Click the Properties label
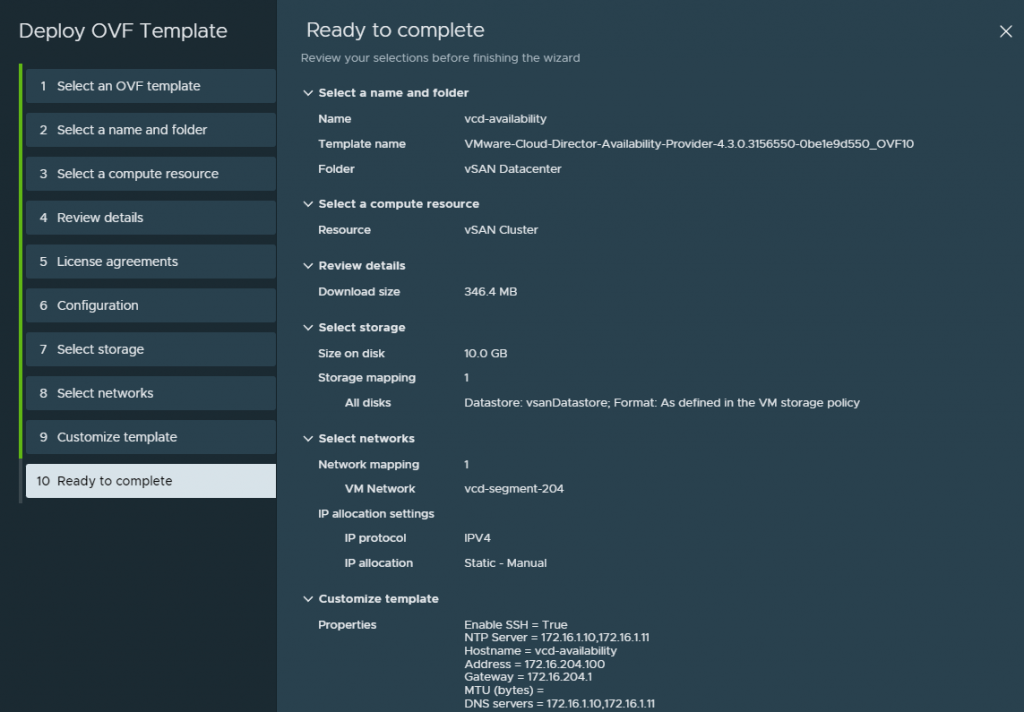Screen dimensions: 1024x712 pos(347,624)
